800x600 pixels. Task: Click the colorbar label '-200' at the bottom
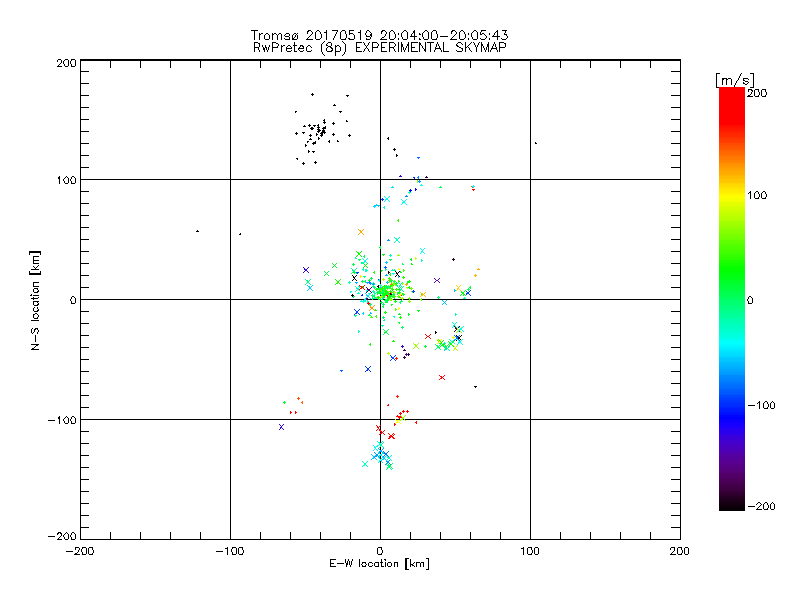click(x=761, y=506)
